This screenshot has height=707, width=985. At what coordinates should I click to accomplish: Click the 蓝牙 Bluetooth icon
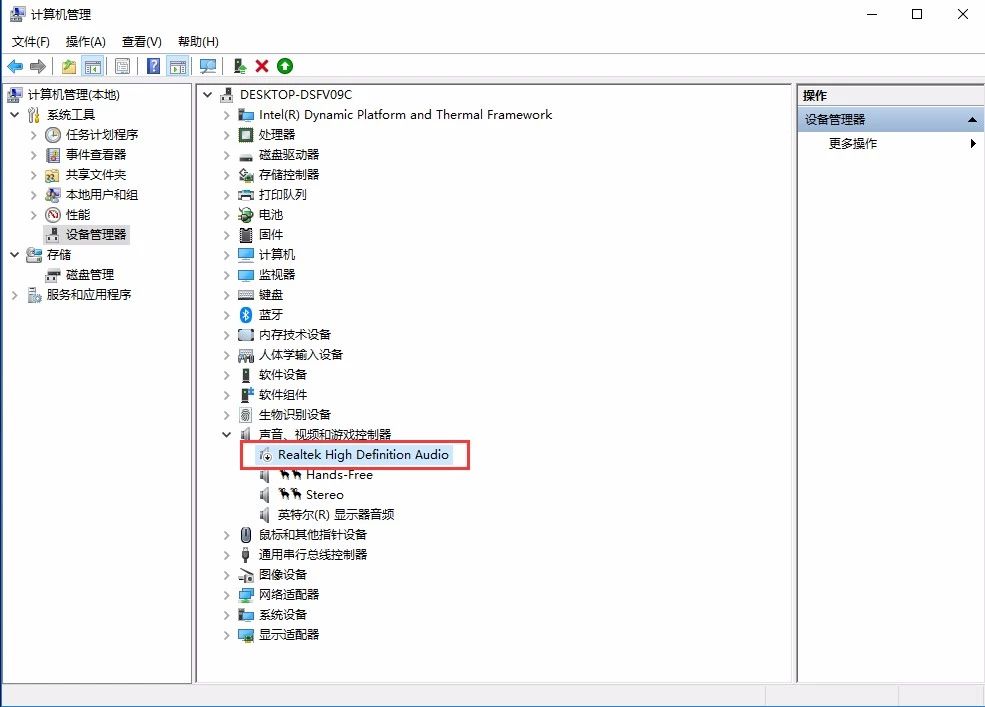(x=246, y=315)
